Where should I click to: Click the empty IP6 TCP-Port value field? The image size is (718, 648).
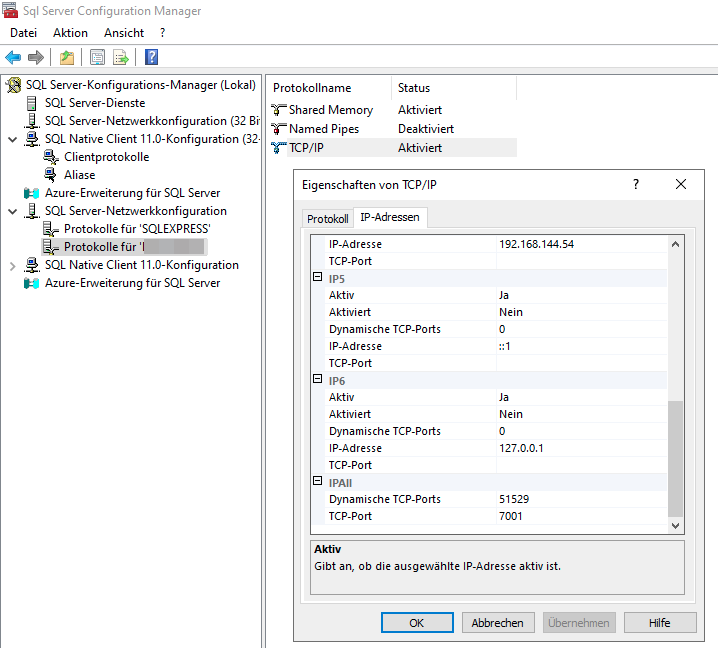click(582, 465)
